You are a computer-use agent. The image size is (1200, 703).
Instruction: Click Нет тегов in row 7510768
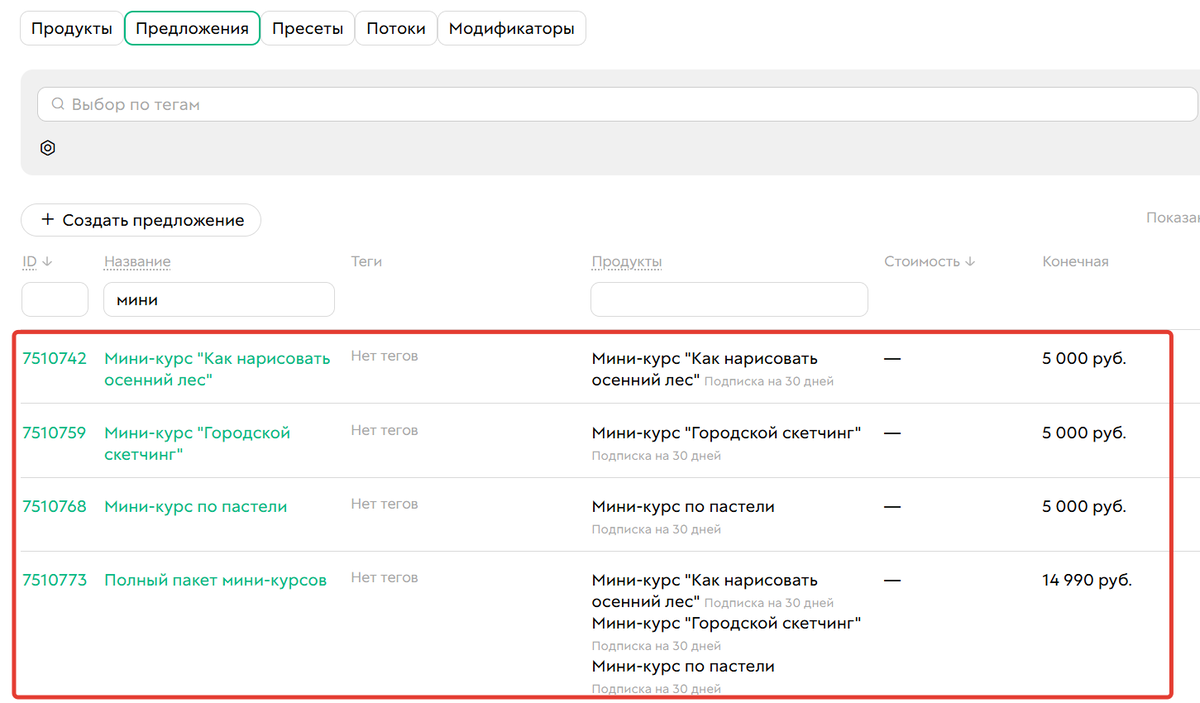pyautogui.click(x=384, y=505)
